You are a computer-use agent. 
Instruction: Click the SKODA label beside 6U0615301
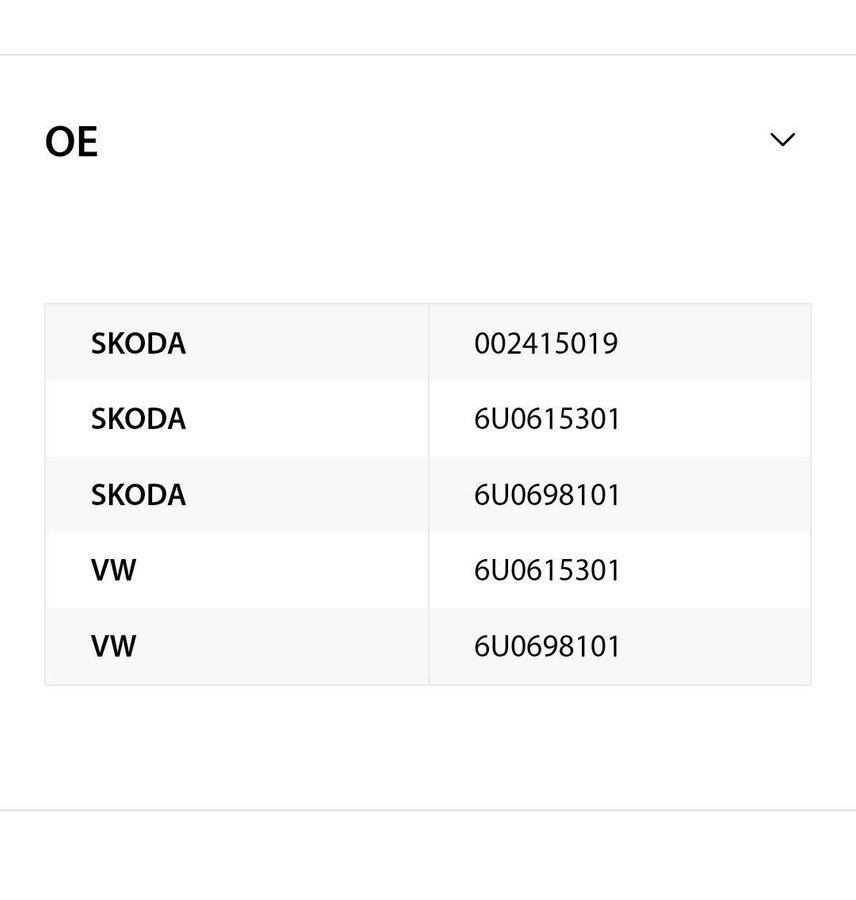click(138, 418)
